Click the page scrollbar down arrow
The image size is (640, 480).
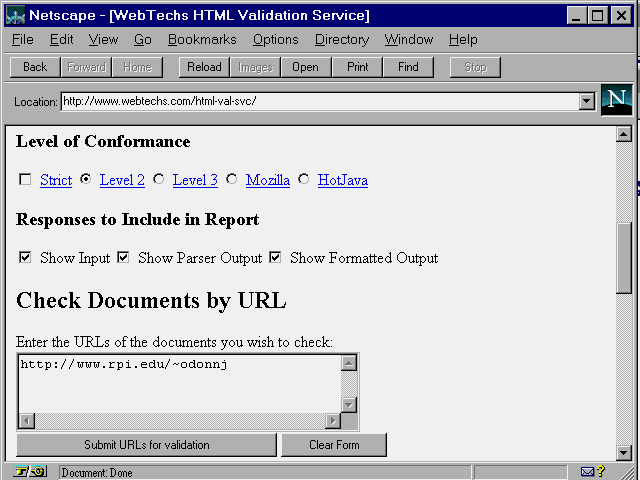[x=624, y=452]
